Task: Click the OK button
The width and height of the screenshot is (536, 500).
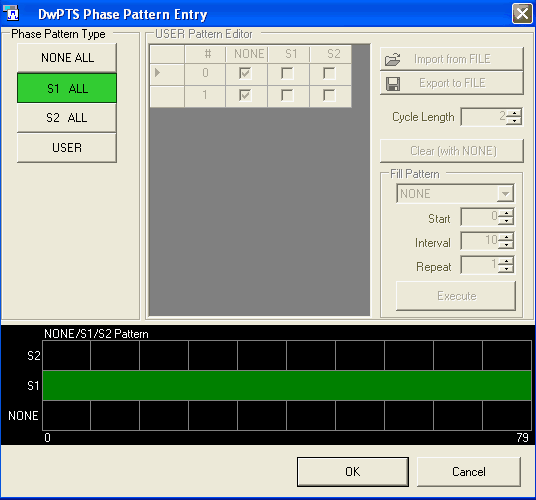Action: tap(353, 472)
